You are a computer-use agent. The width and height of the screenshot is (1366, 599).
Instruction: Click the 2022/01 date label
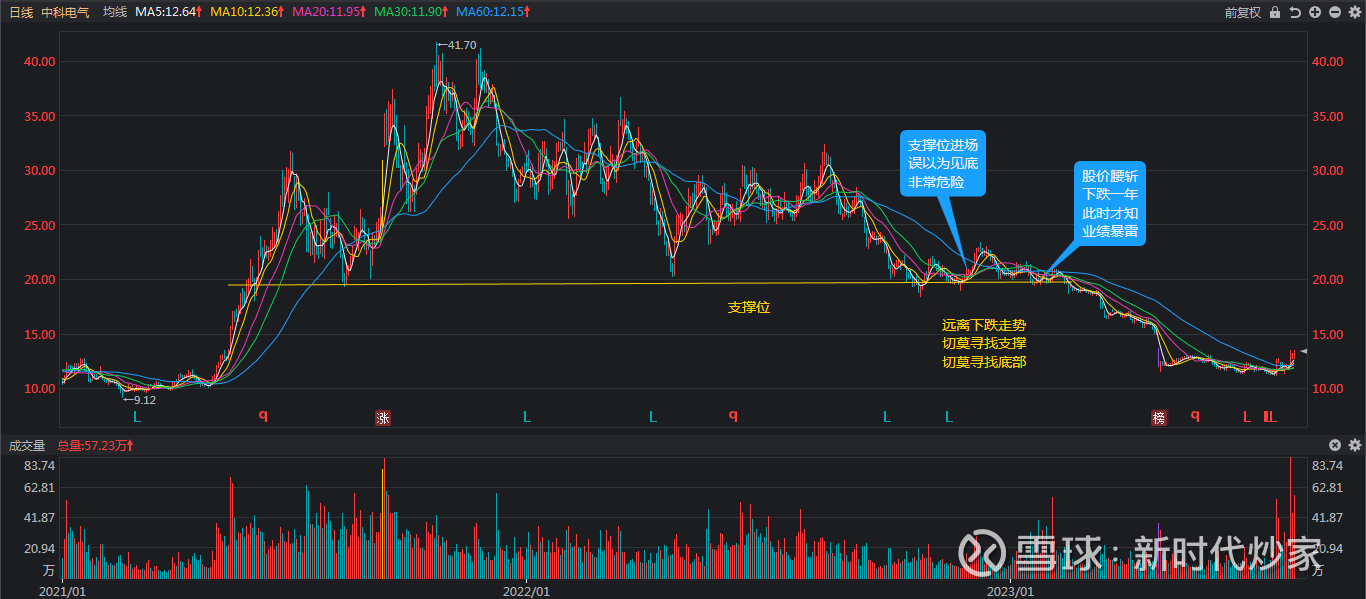[x=526, y=591]
